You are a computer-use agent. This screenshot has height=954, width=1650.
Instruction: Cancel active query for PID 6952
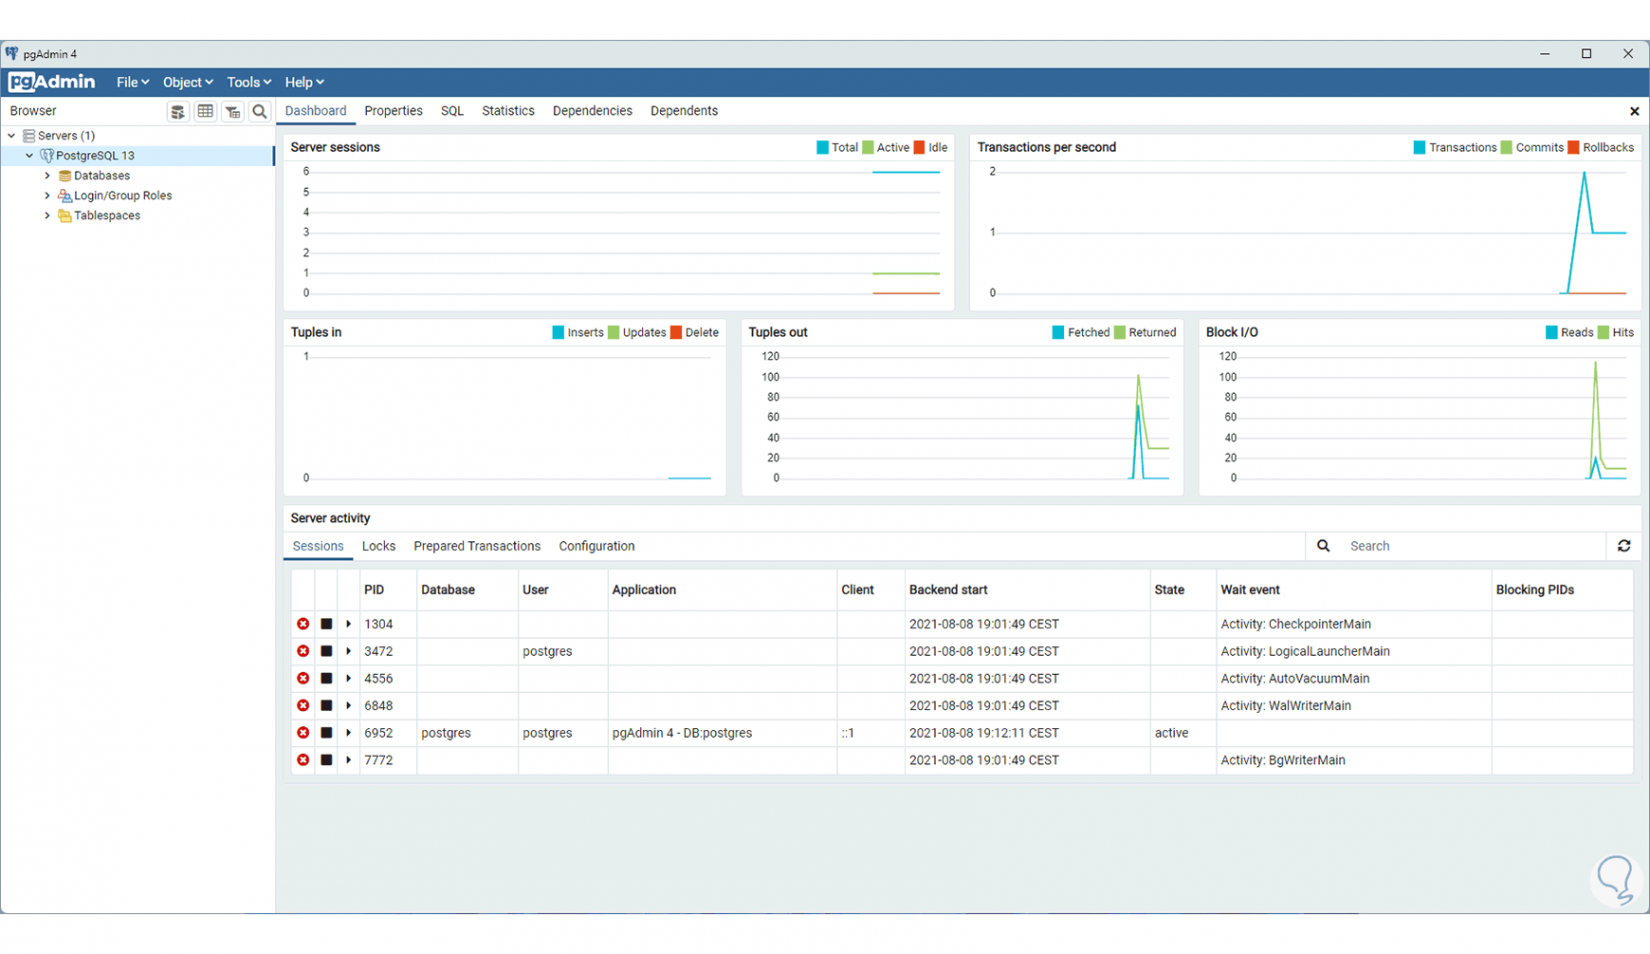coord(326,733)
